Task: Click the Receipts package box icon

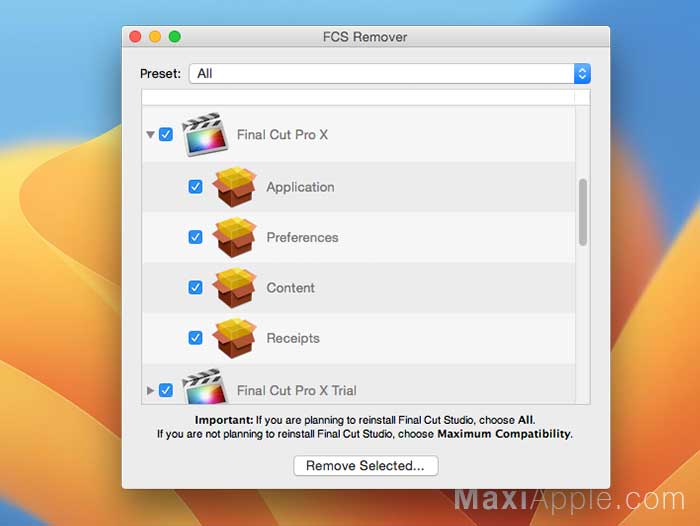Action: (x=234, y=338)
